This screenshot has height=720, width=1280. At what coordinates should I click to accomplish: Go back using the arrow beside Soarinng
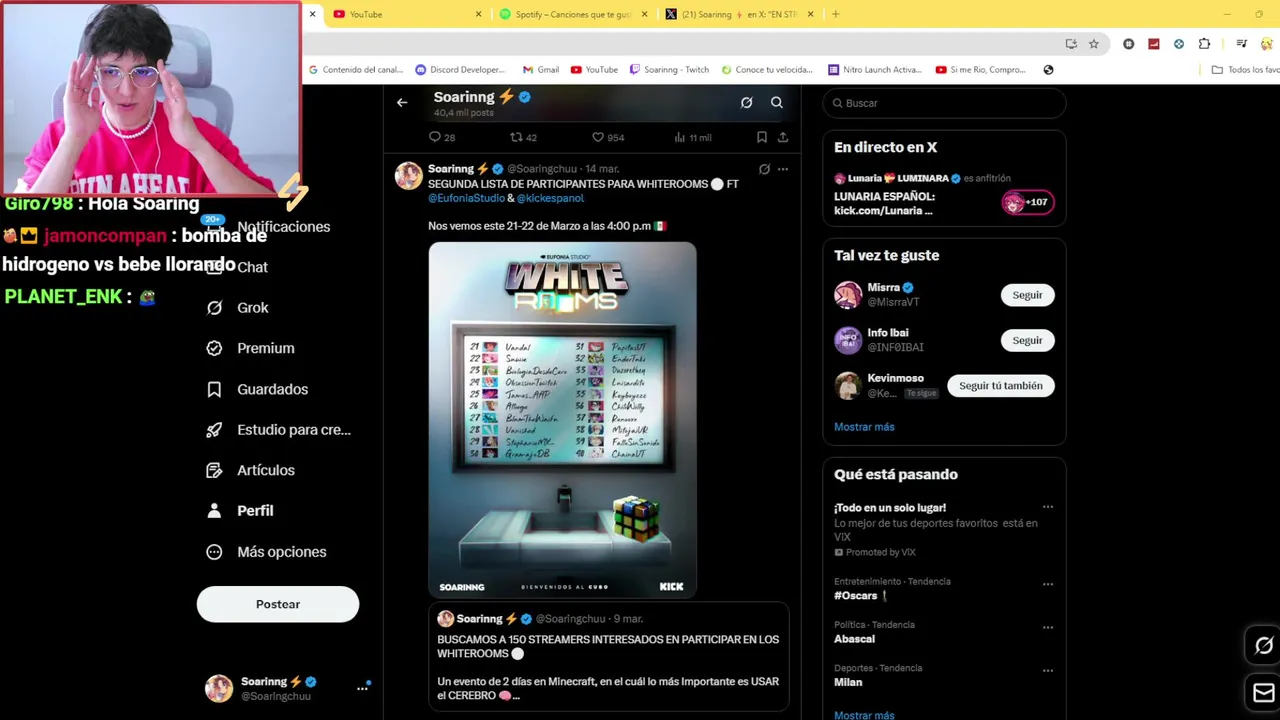point(402,103)
